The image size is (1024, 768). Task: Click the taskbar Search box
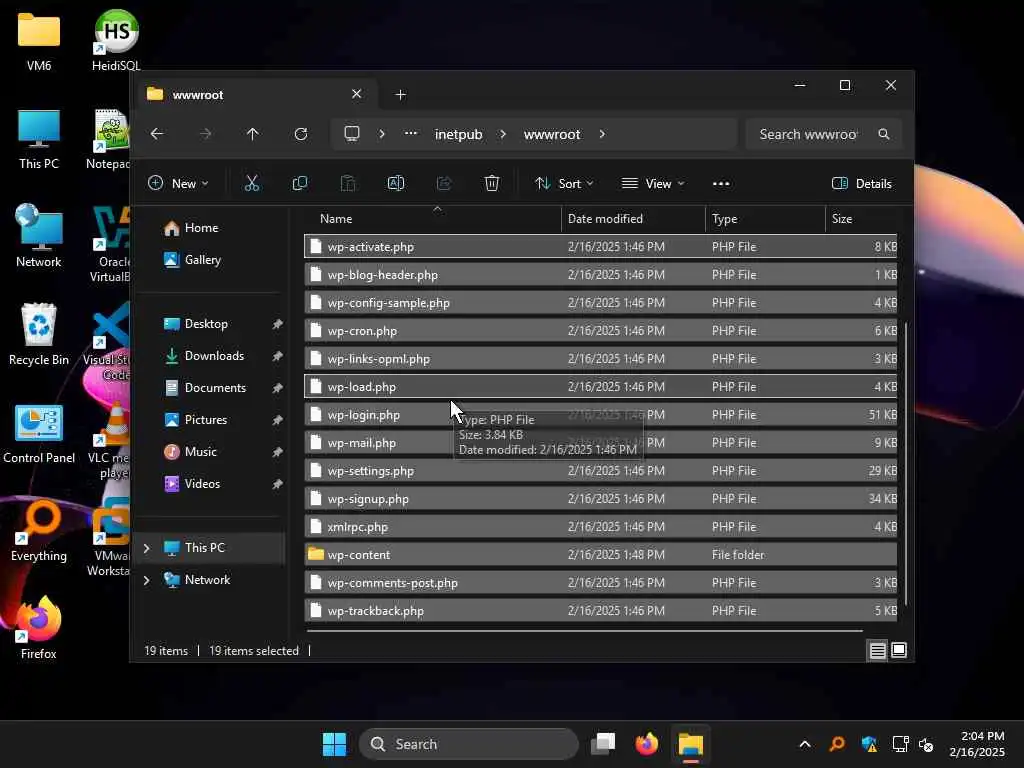point(469,744)
